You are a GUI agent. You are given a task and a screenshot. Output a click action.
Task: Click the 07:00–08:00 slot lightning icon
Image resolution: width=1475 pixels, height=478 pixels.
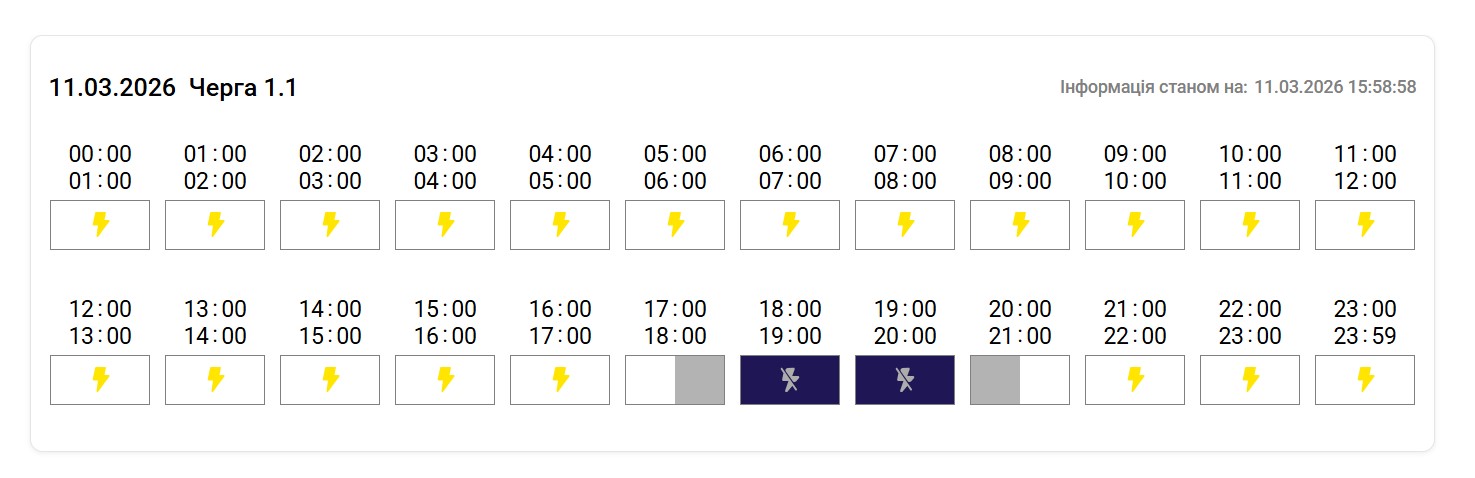[905, 224]
